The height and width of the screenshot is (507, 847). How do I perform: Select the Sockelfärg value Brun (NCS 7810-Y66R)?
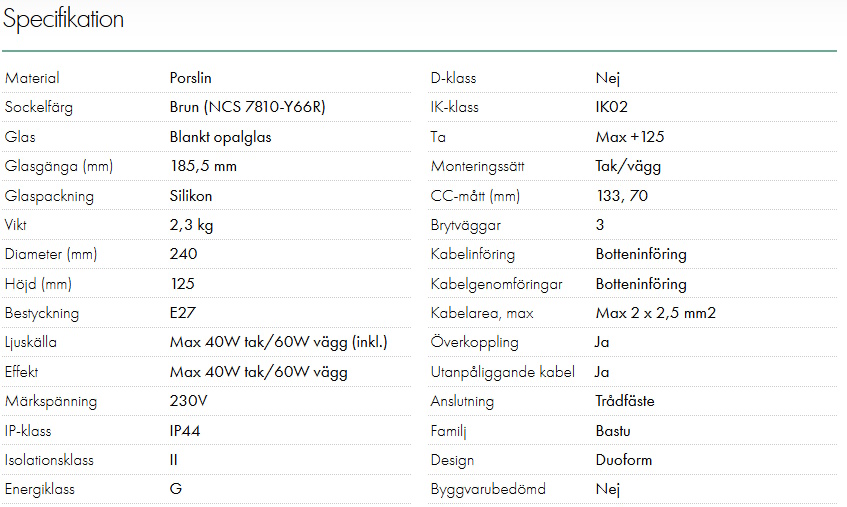247,107
